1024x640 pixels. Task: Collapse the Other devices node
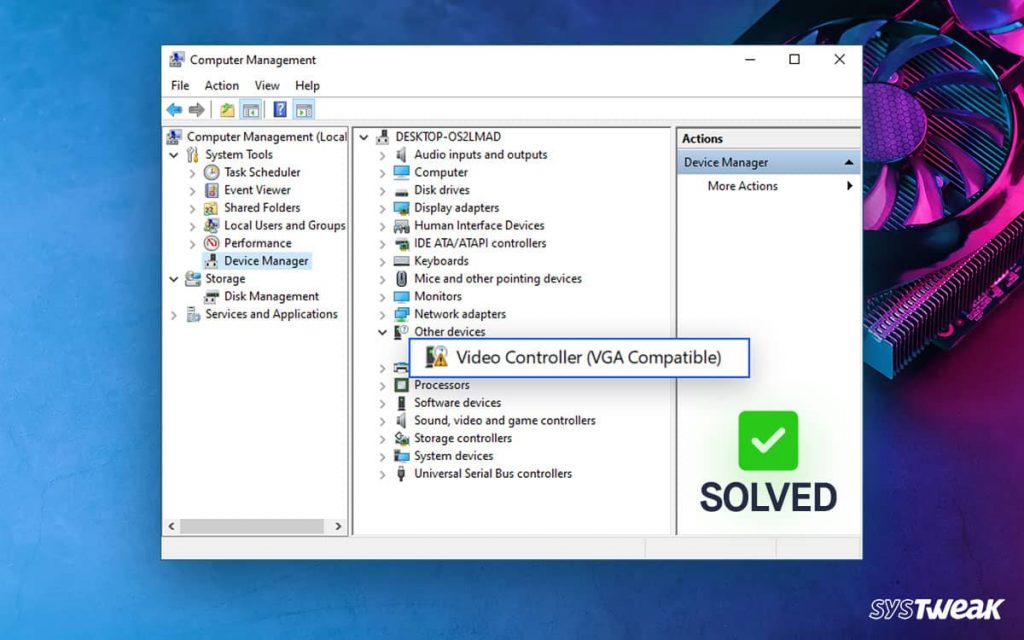pyautogui.click(x=383, y=331)
